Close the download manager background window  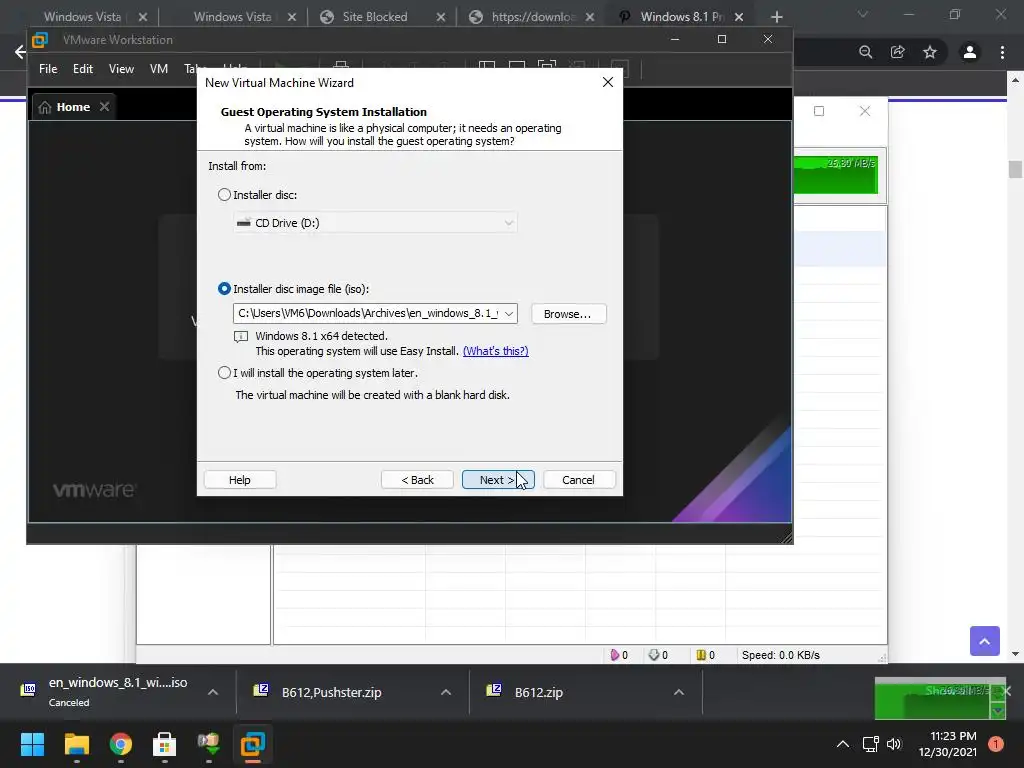point(865,111)
